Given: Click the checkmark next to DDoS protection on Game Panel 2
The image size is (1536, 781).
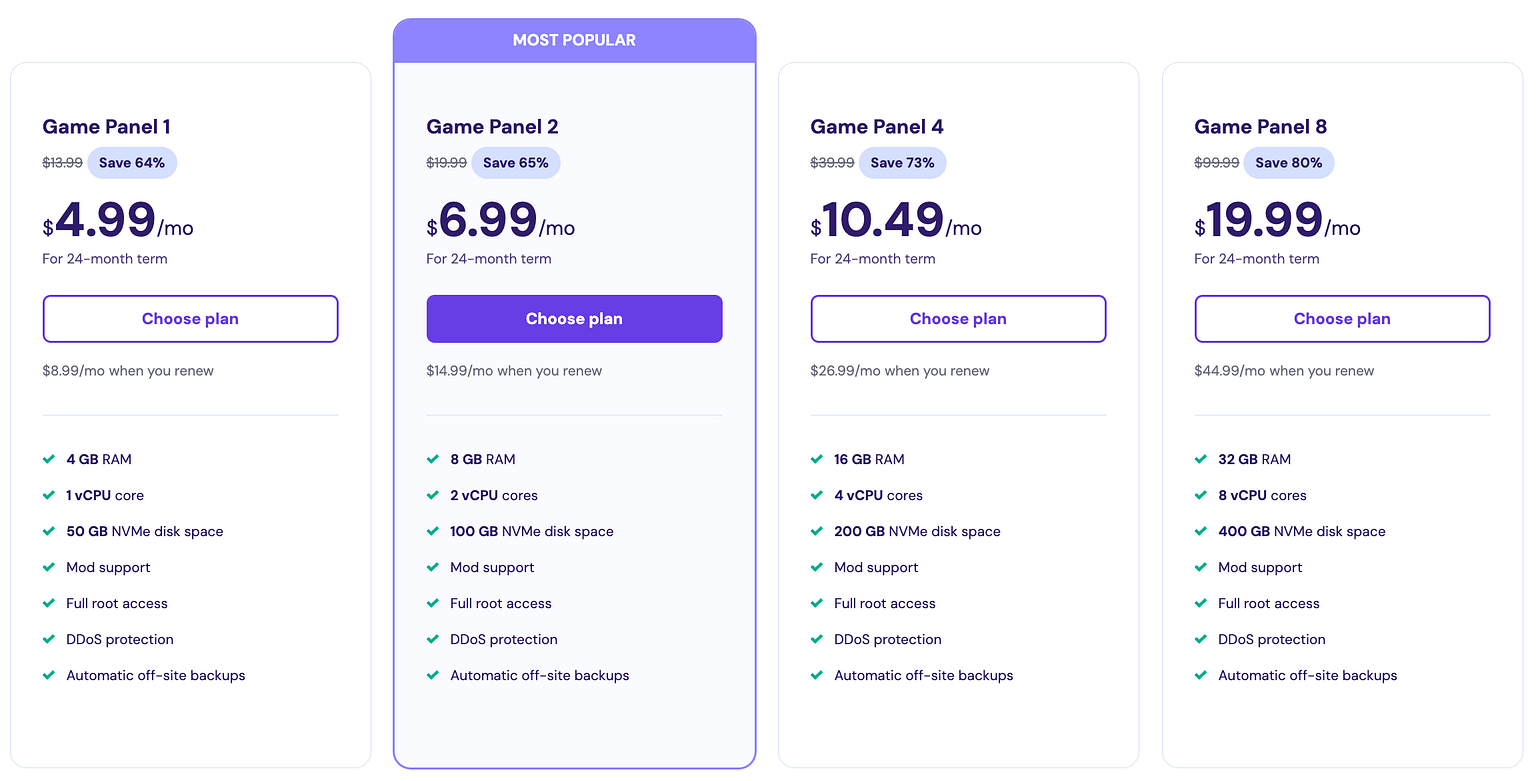Looking at the screenshot, I should (432, 639).
